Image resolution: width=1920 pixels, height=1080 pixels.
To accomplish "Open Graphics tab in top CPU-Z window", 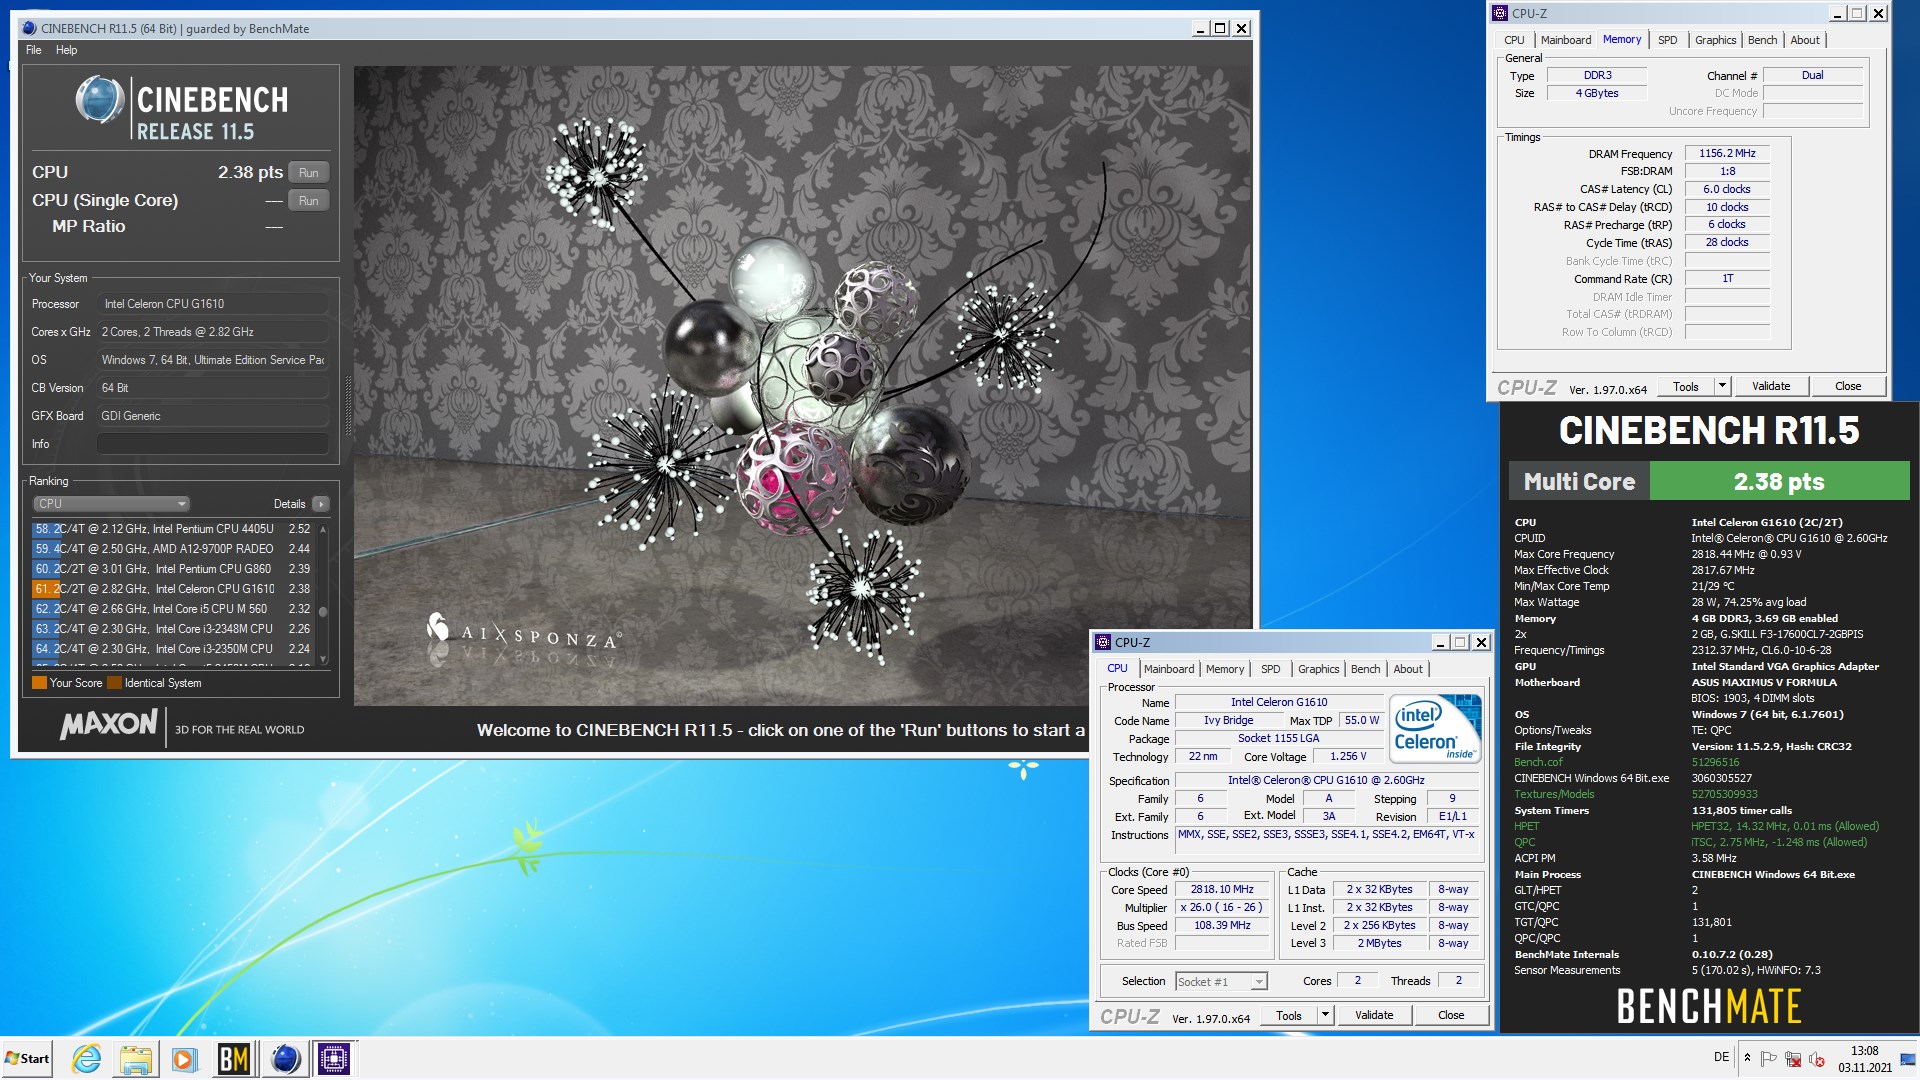I will [x=1715, y=40].
